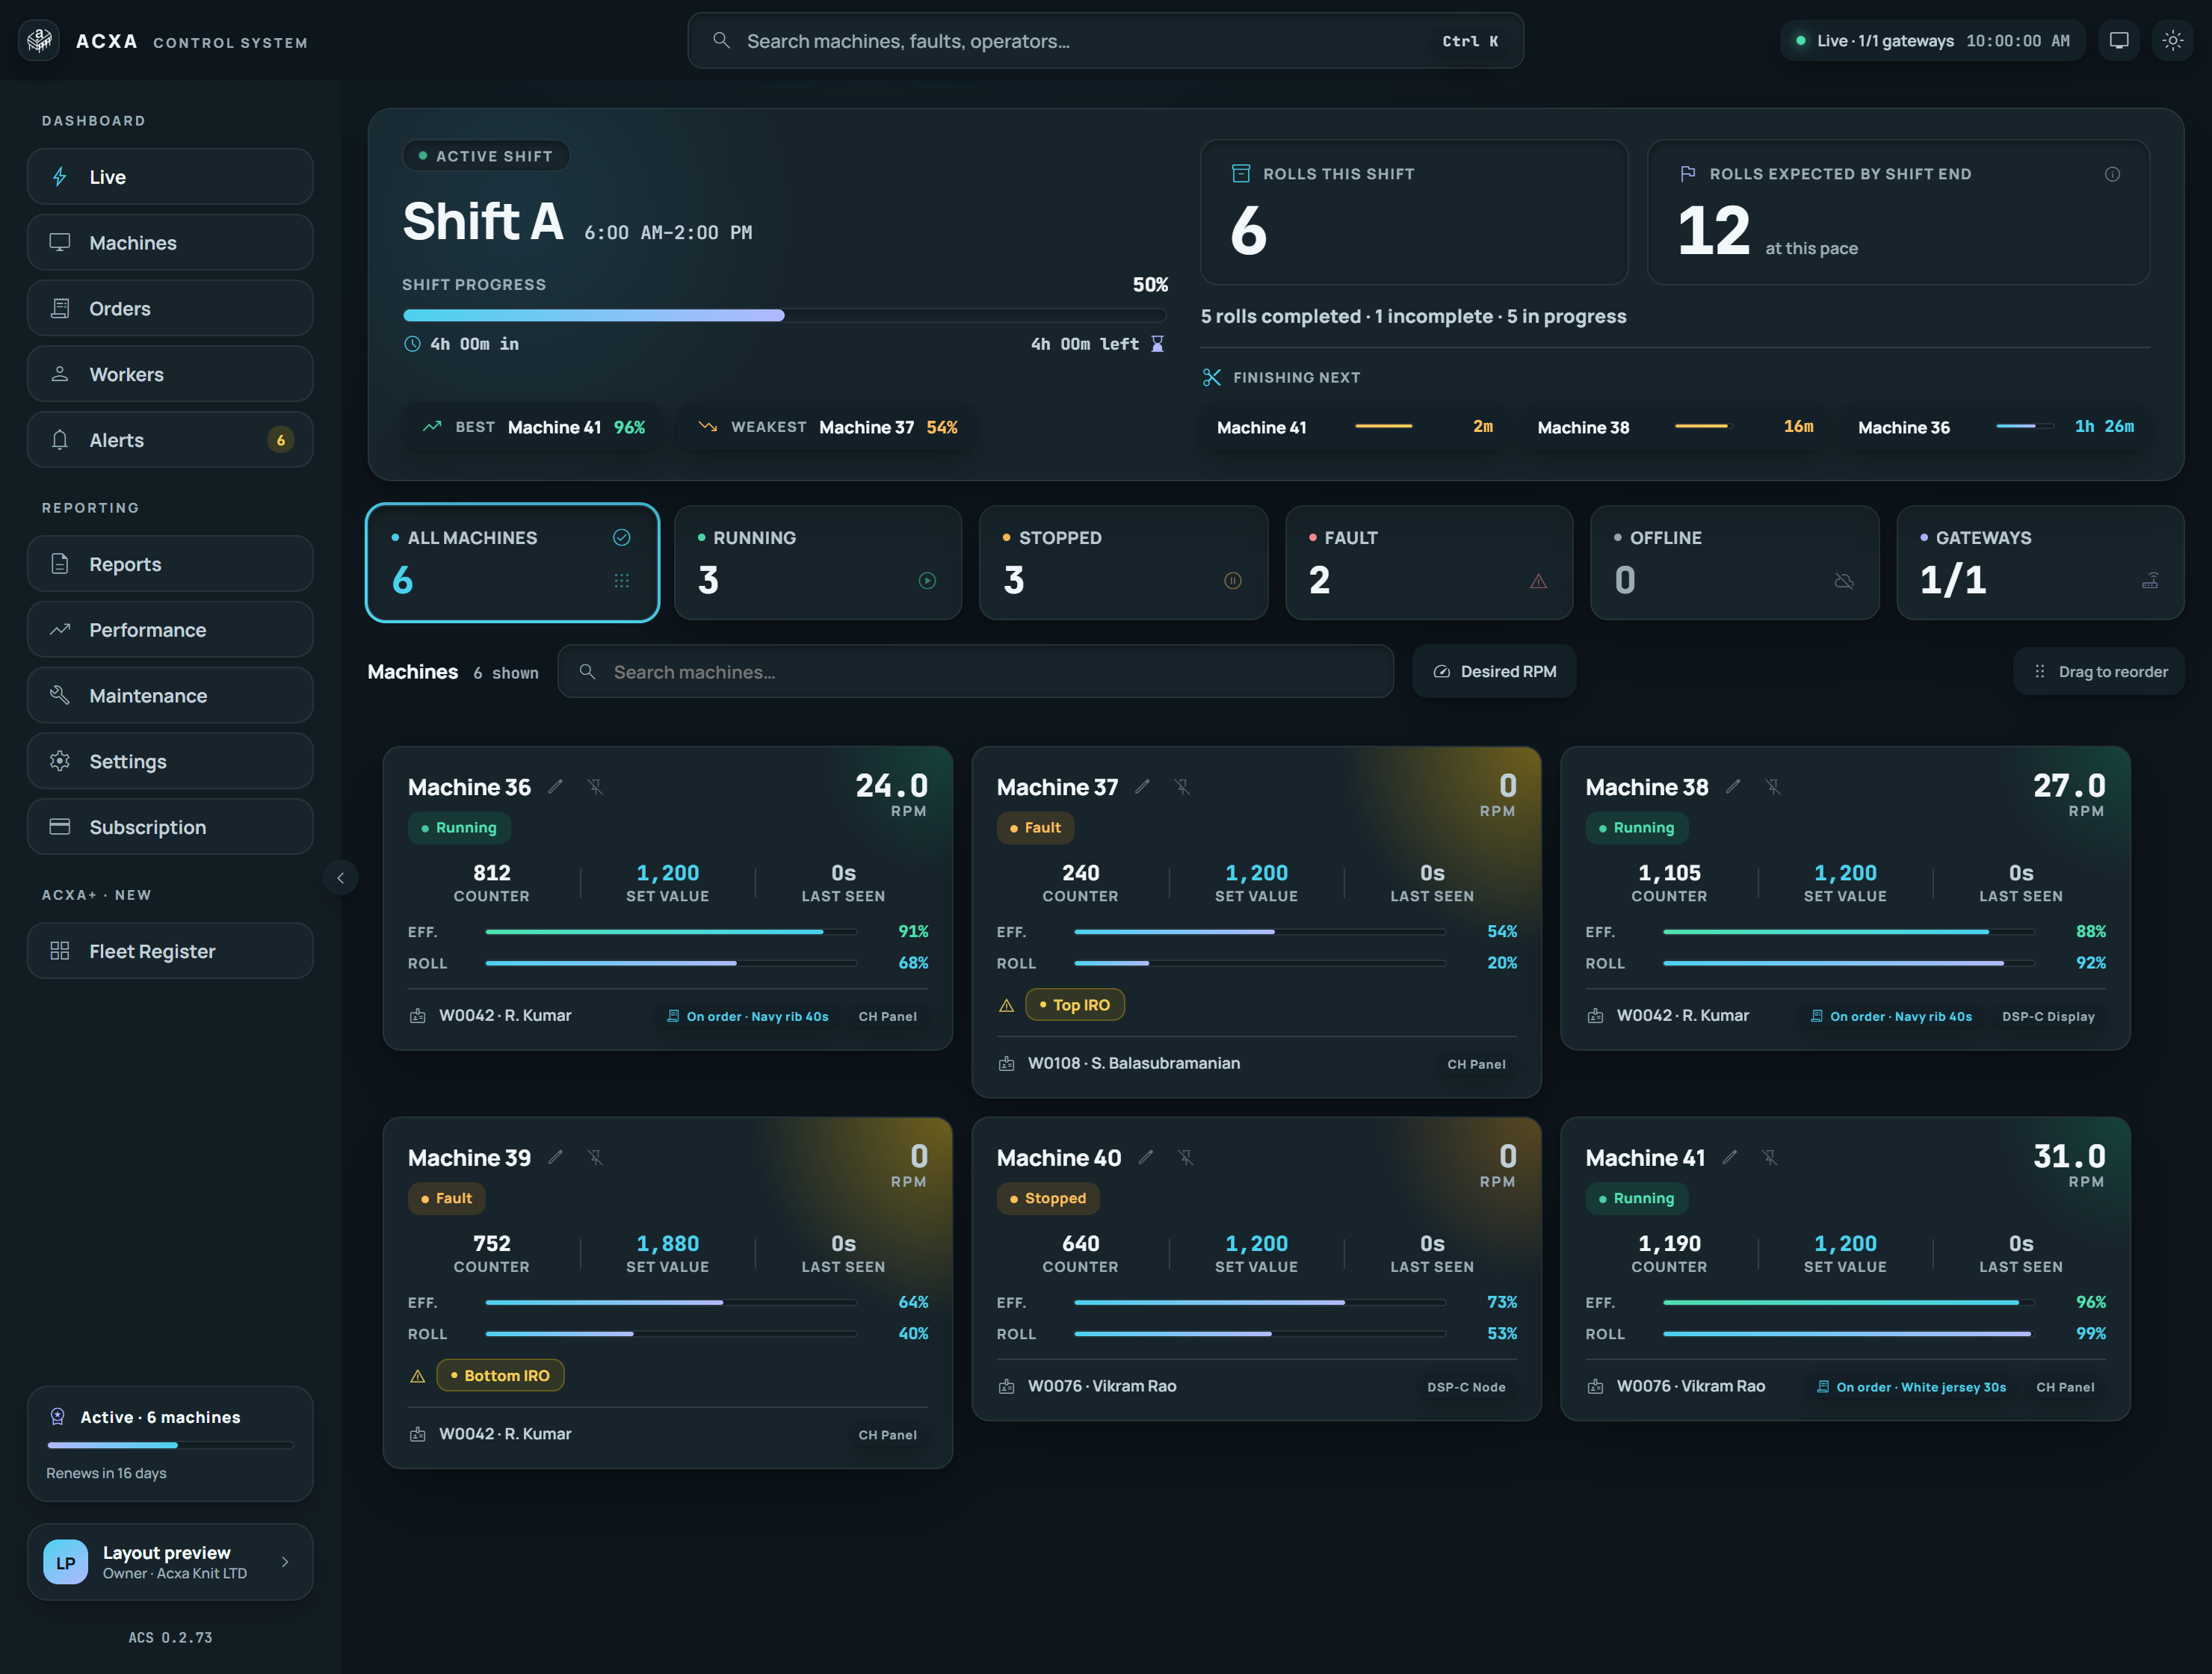Edit Machine 36 name with pencil icon
The width and height of the screenshot is (2212, 1674).
(555, 787)
